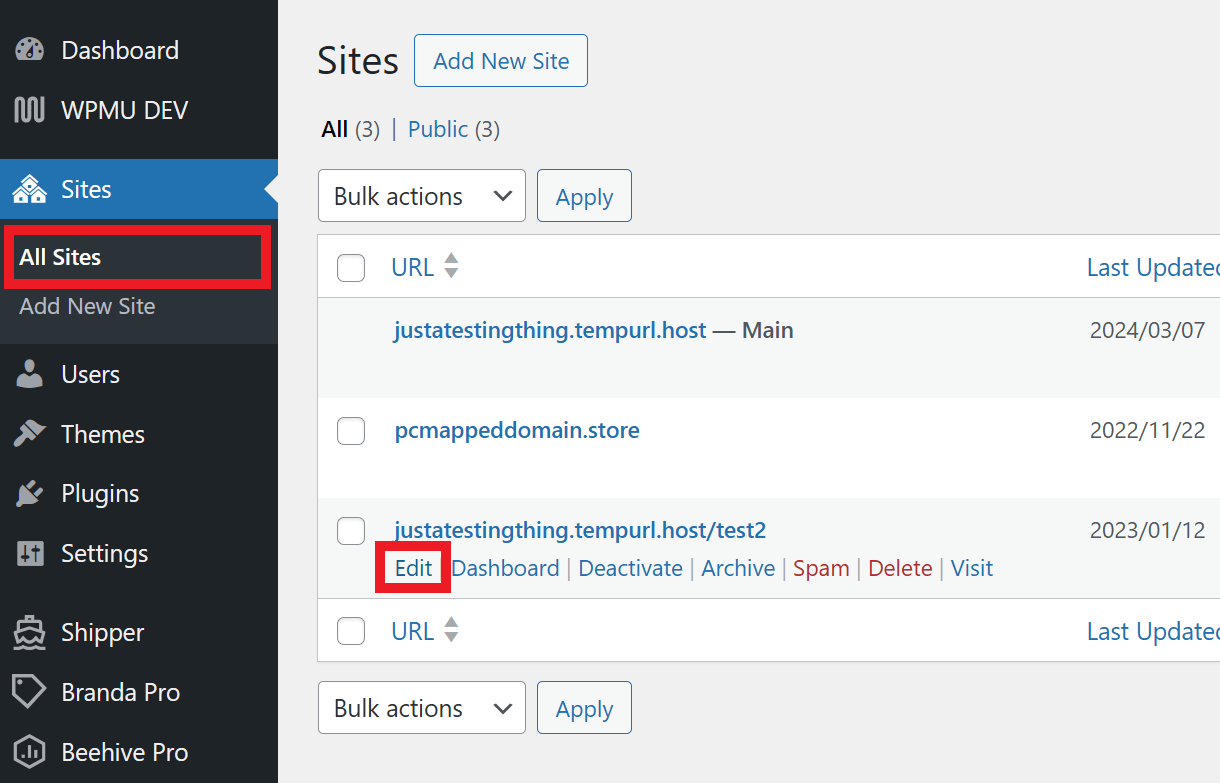Click the Users person icon
Image resolution: width=1220 pixels, height=783 pixels.
click(30, 374)
